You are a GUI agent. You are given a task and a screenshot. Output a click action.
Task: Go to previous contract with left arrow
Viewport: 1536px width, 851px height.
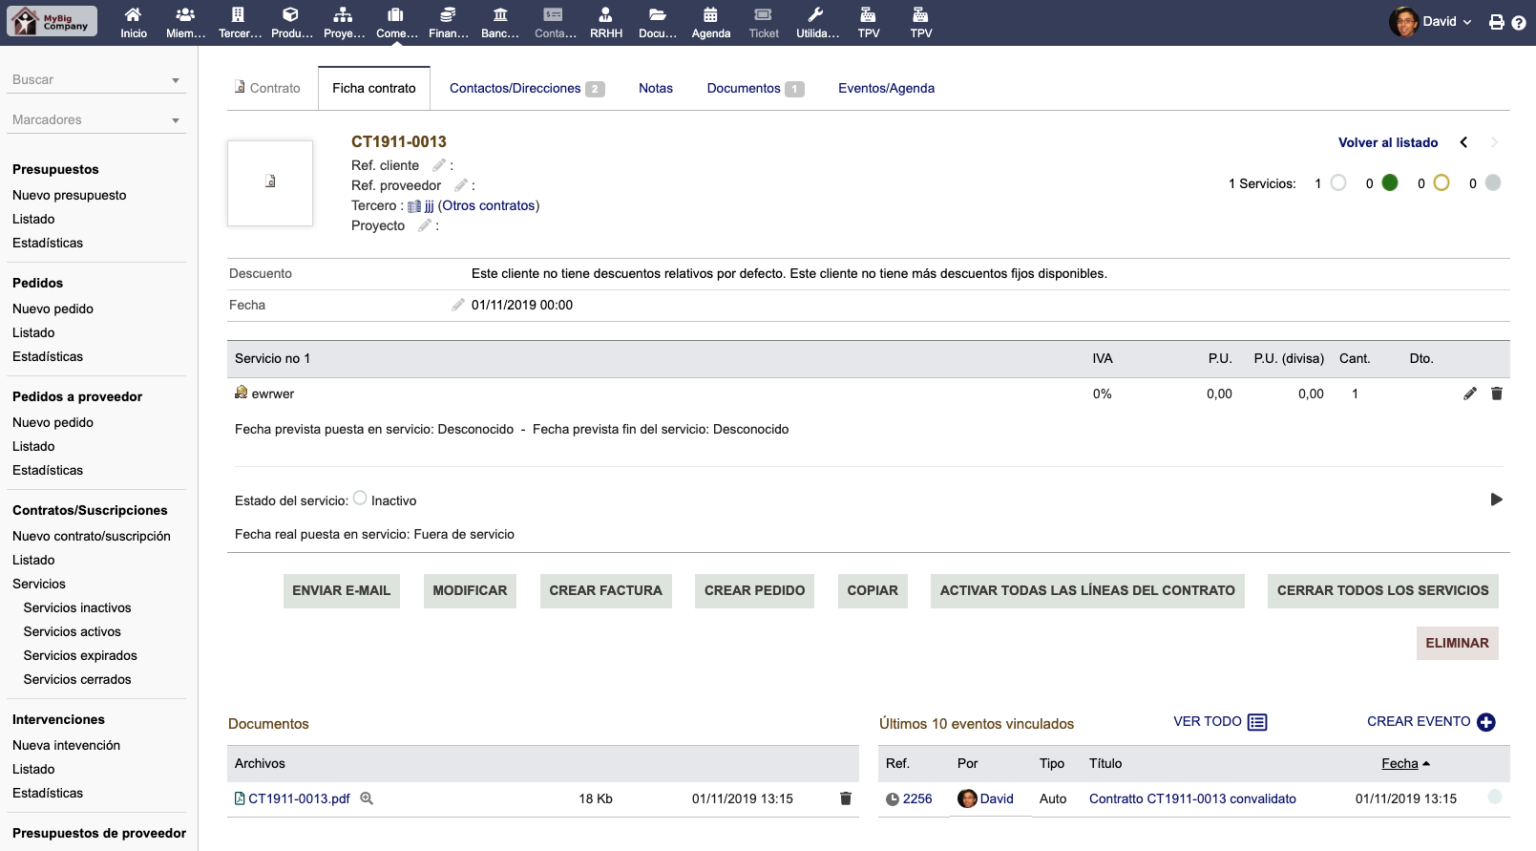(1464, 142)
